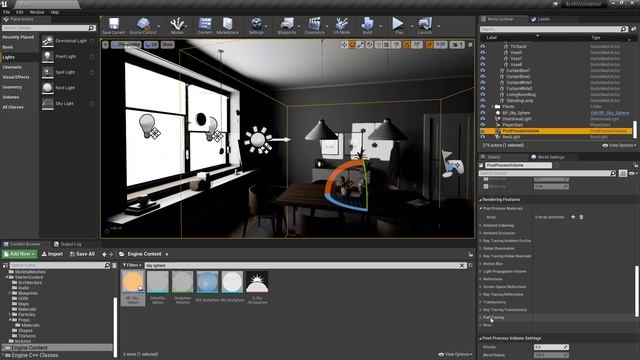Activate the VR Mode toolbar icon
The height and width of the screenshot is (360, 640).
(x=342, y=25)
